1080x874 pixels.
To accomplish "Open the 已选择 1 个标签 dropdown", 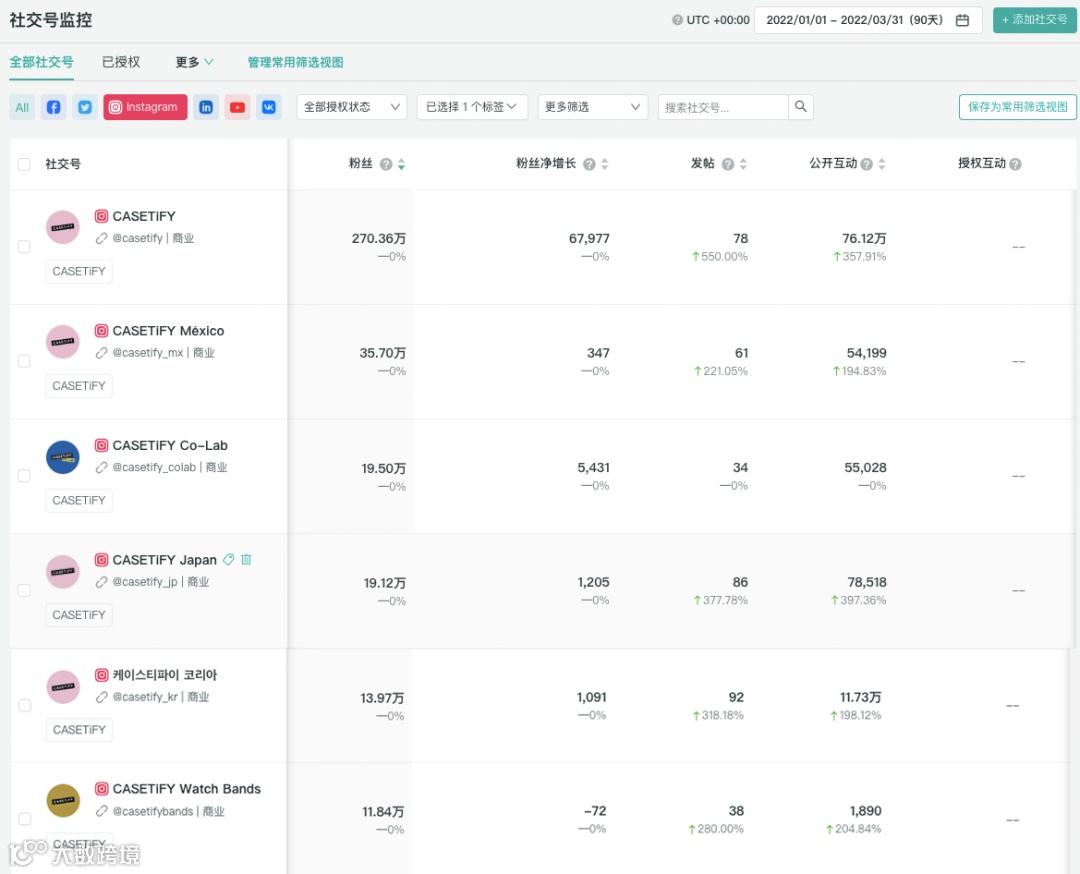I will (x=472, y=107).
